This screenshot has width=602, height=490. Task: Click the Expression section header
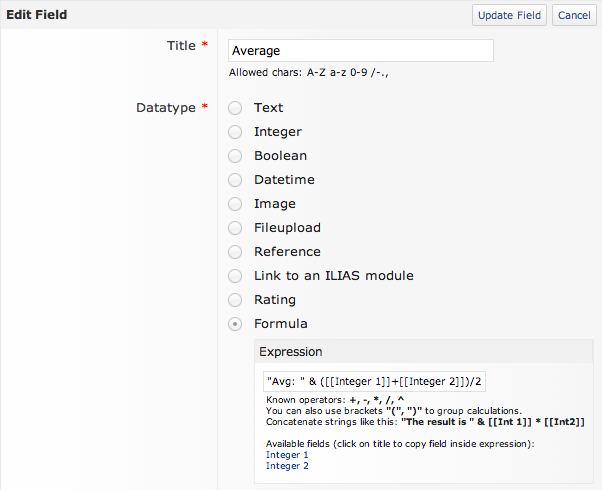[291, 352]
